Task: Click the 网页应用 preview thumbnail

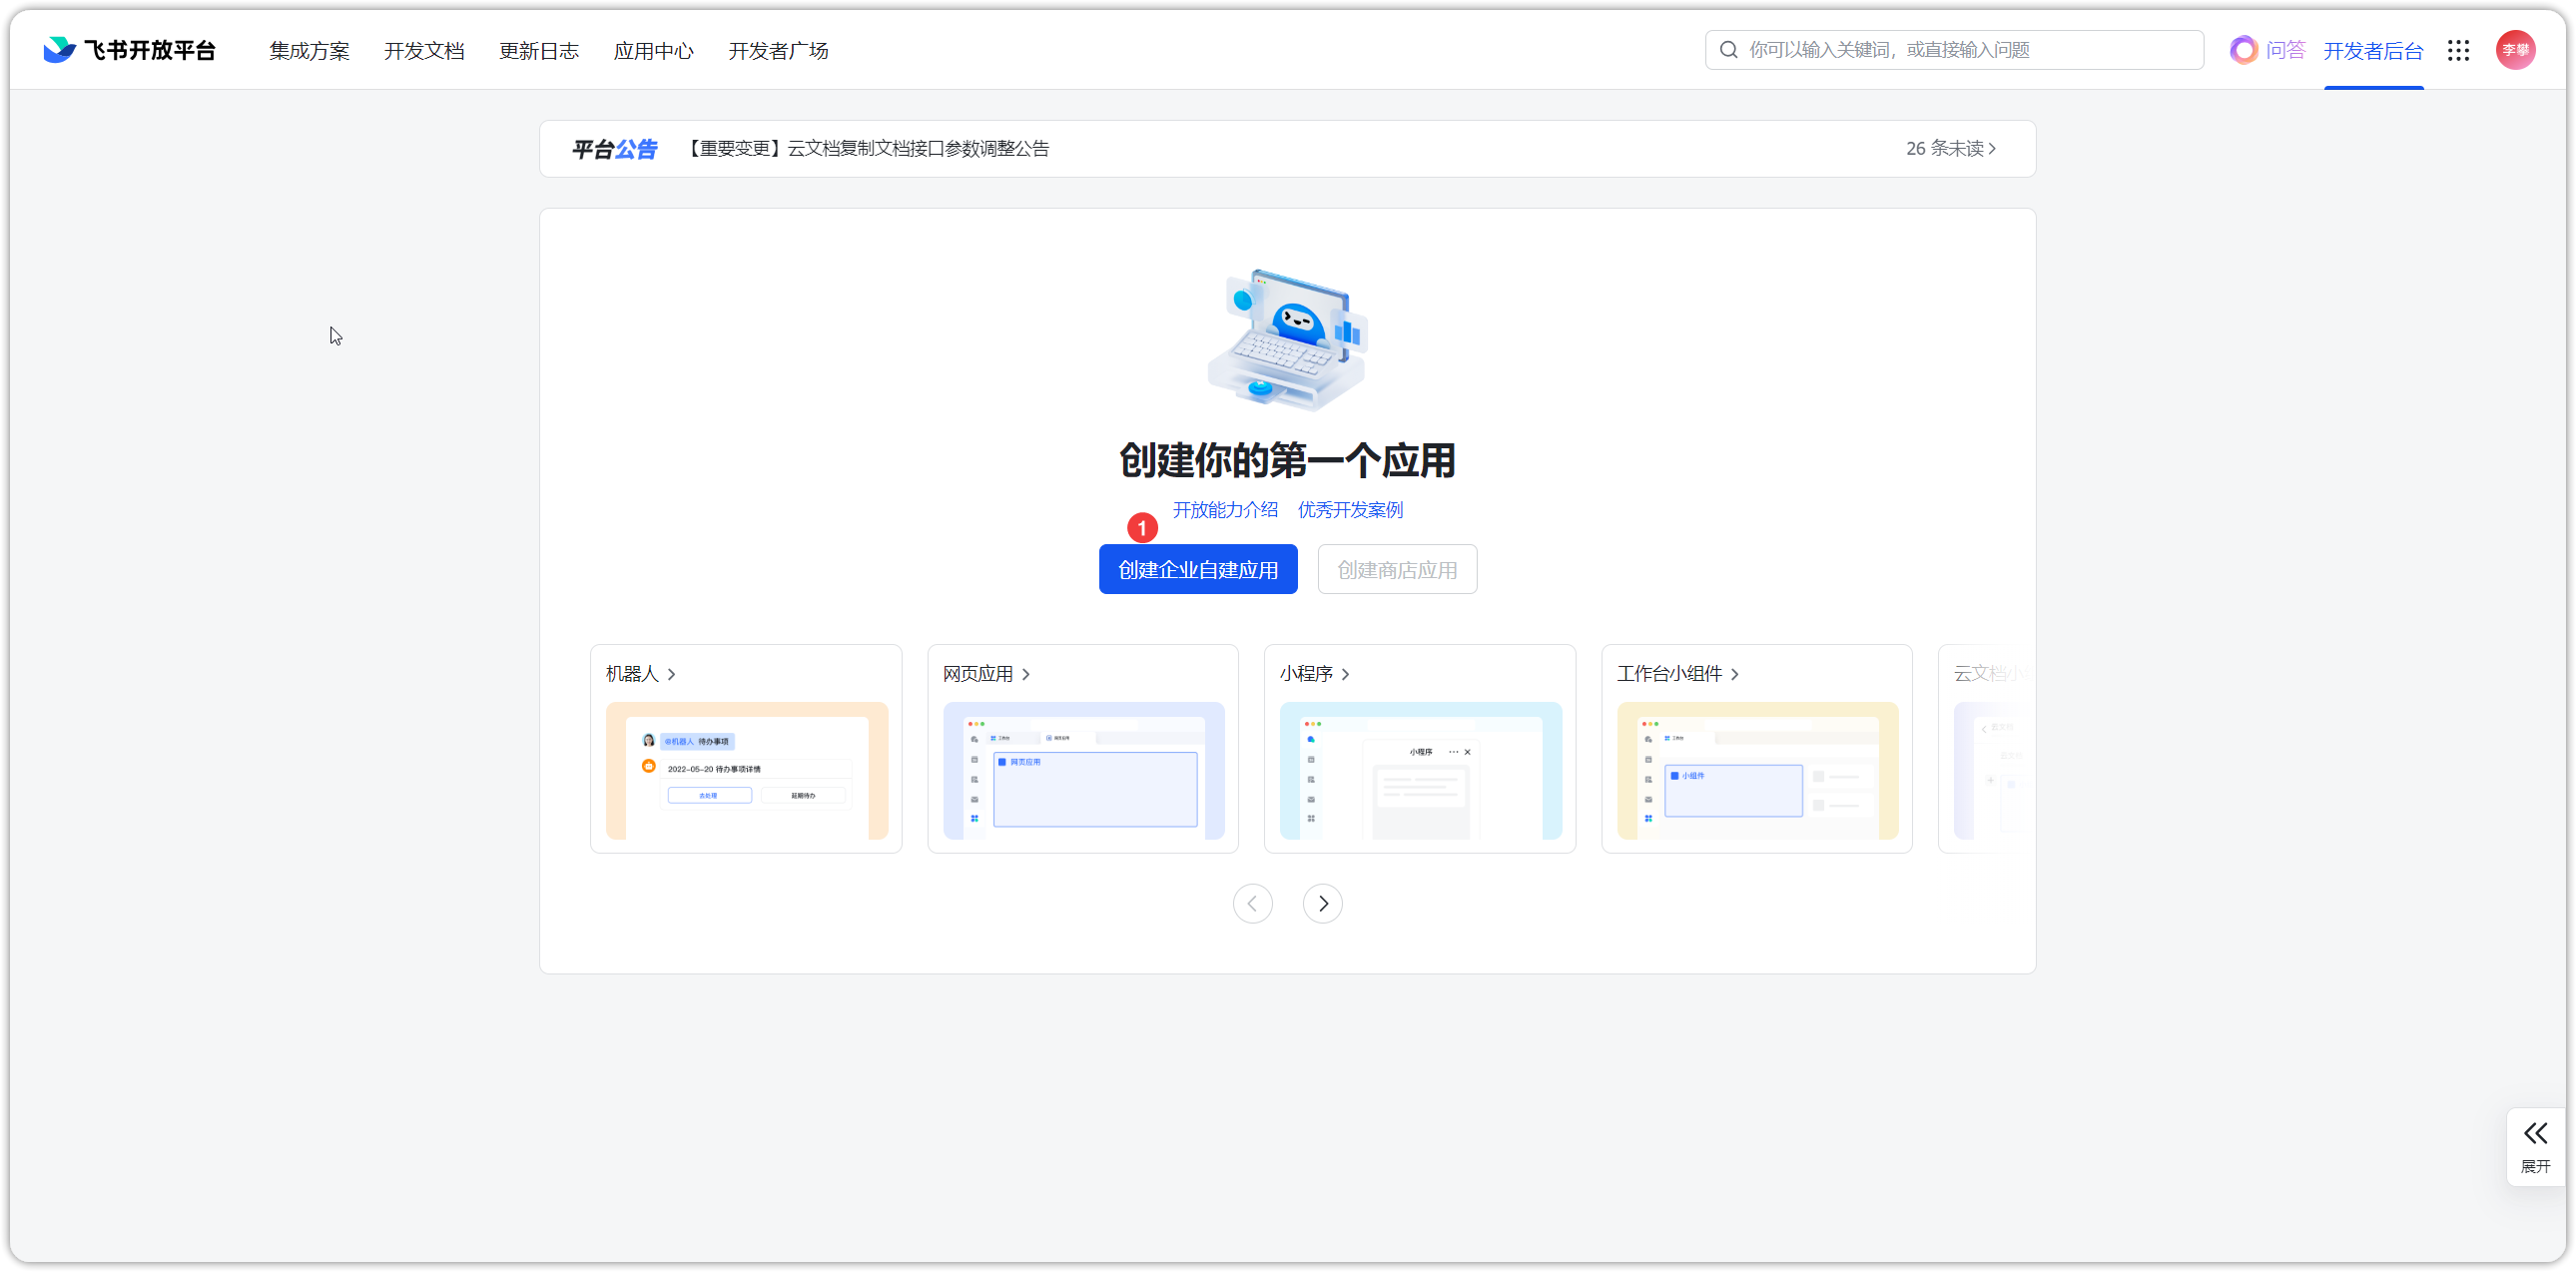Action: click(1084, 770)
